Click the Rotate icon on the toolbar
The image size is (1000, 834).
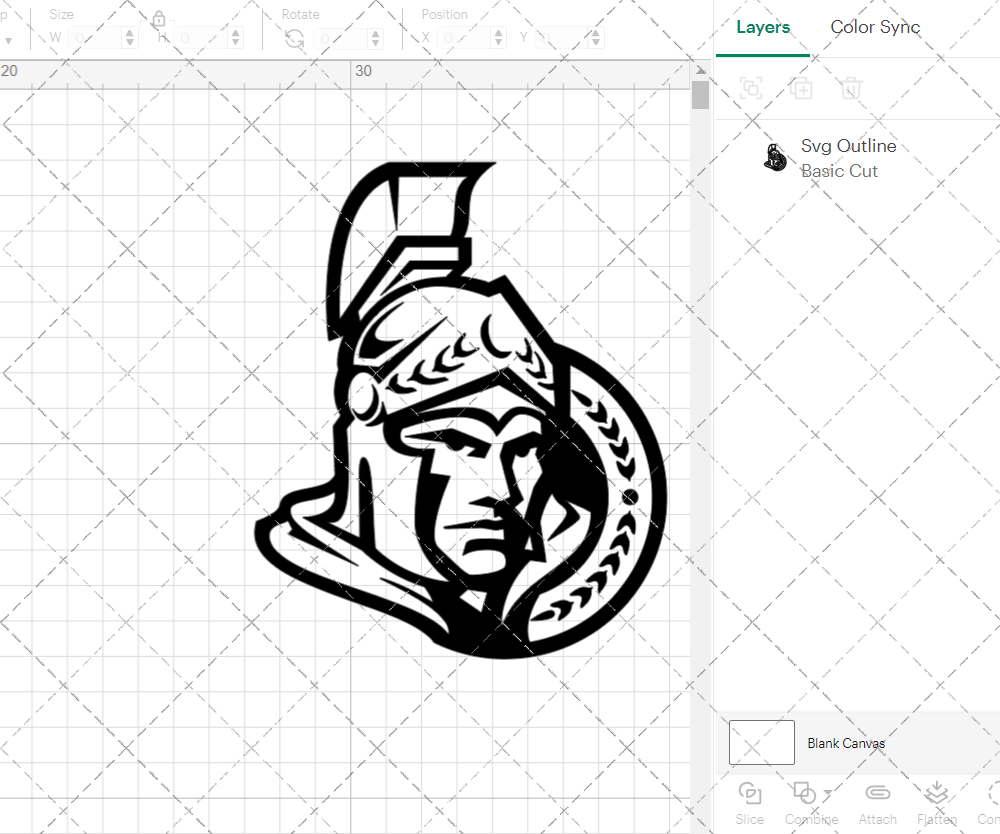(x=293, y=37)
